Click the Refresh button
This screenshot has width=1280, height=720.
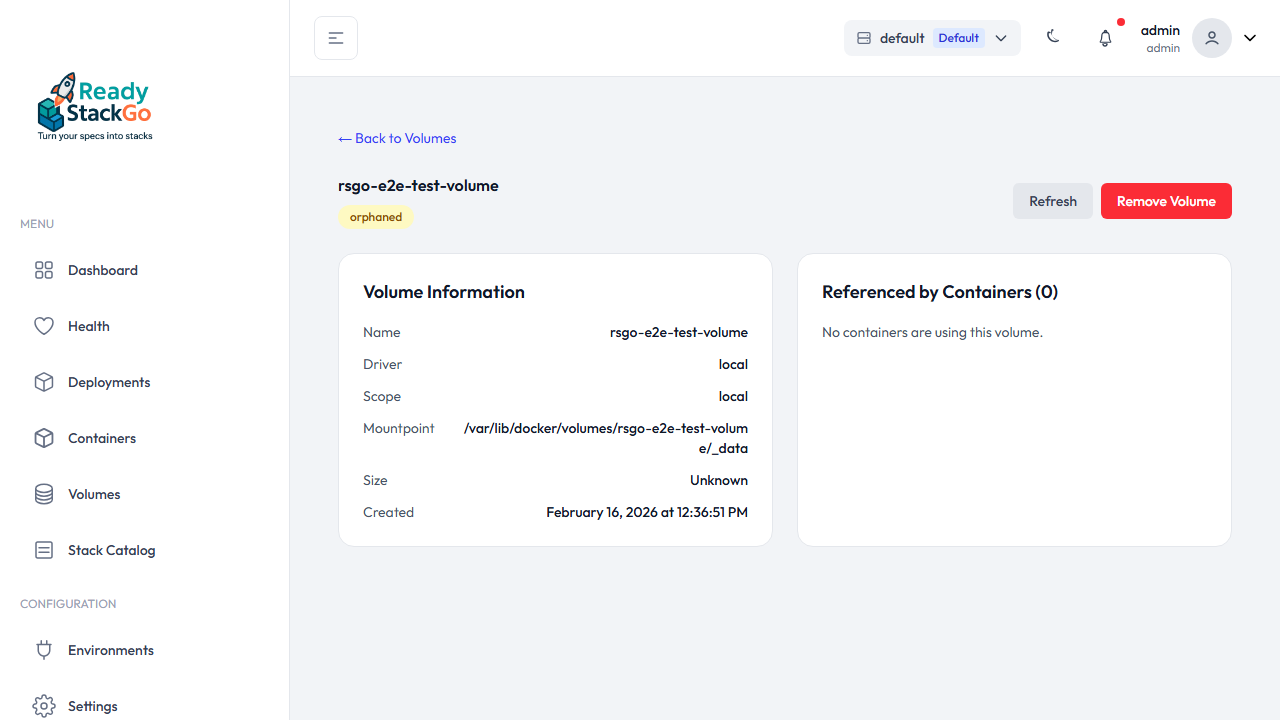point(1052,201)
